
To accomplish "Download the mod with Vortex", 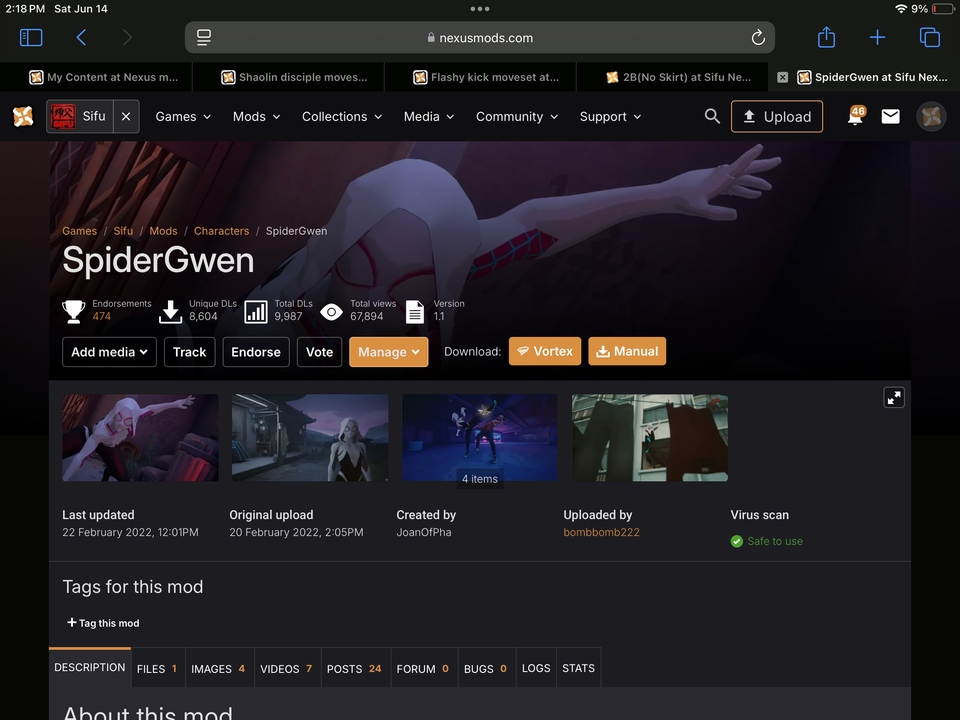I will 545,351.
